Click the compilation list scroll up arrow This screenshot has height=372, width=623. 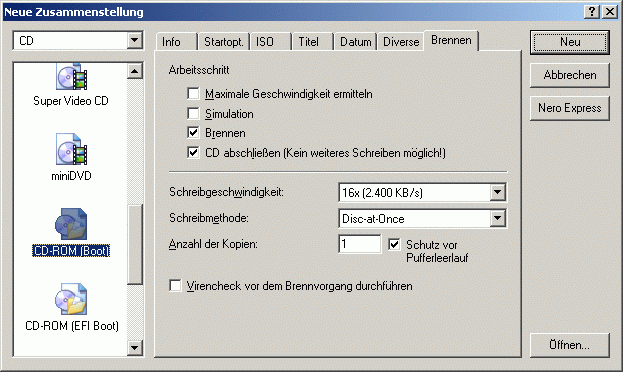coord(135,71)
